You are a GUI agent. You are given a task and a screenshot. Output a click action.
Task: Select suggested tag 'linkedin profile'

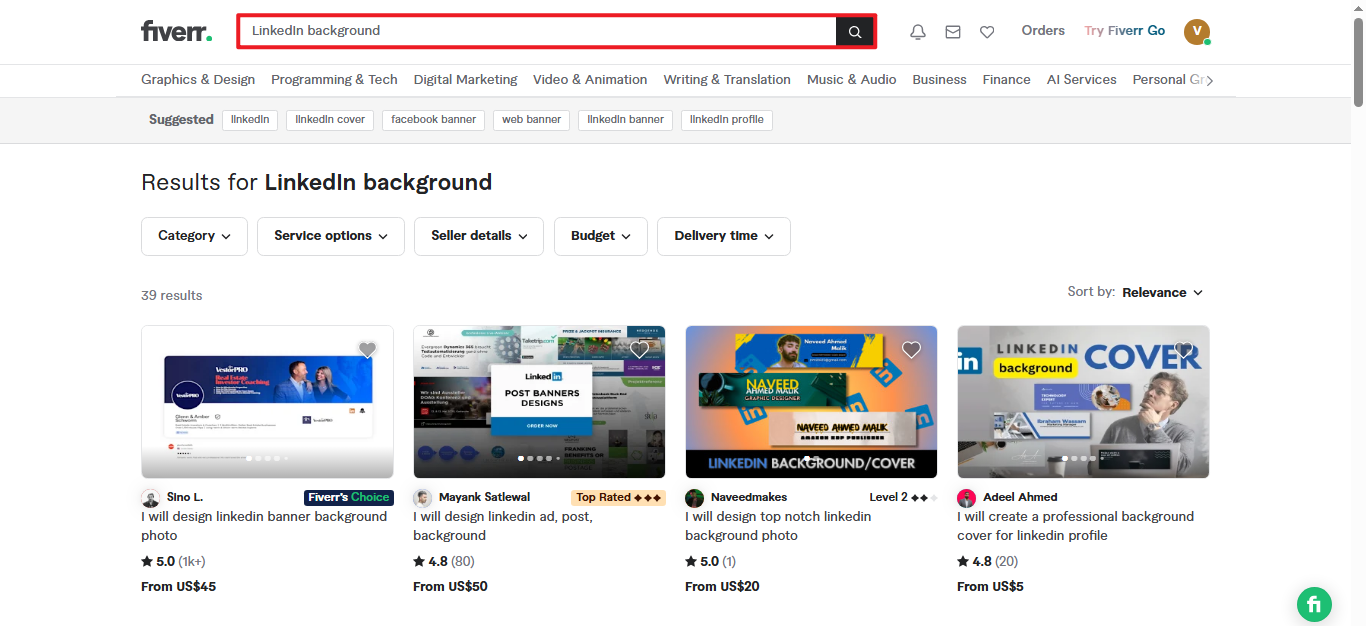coord(727,120)
